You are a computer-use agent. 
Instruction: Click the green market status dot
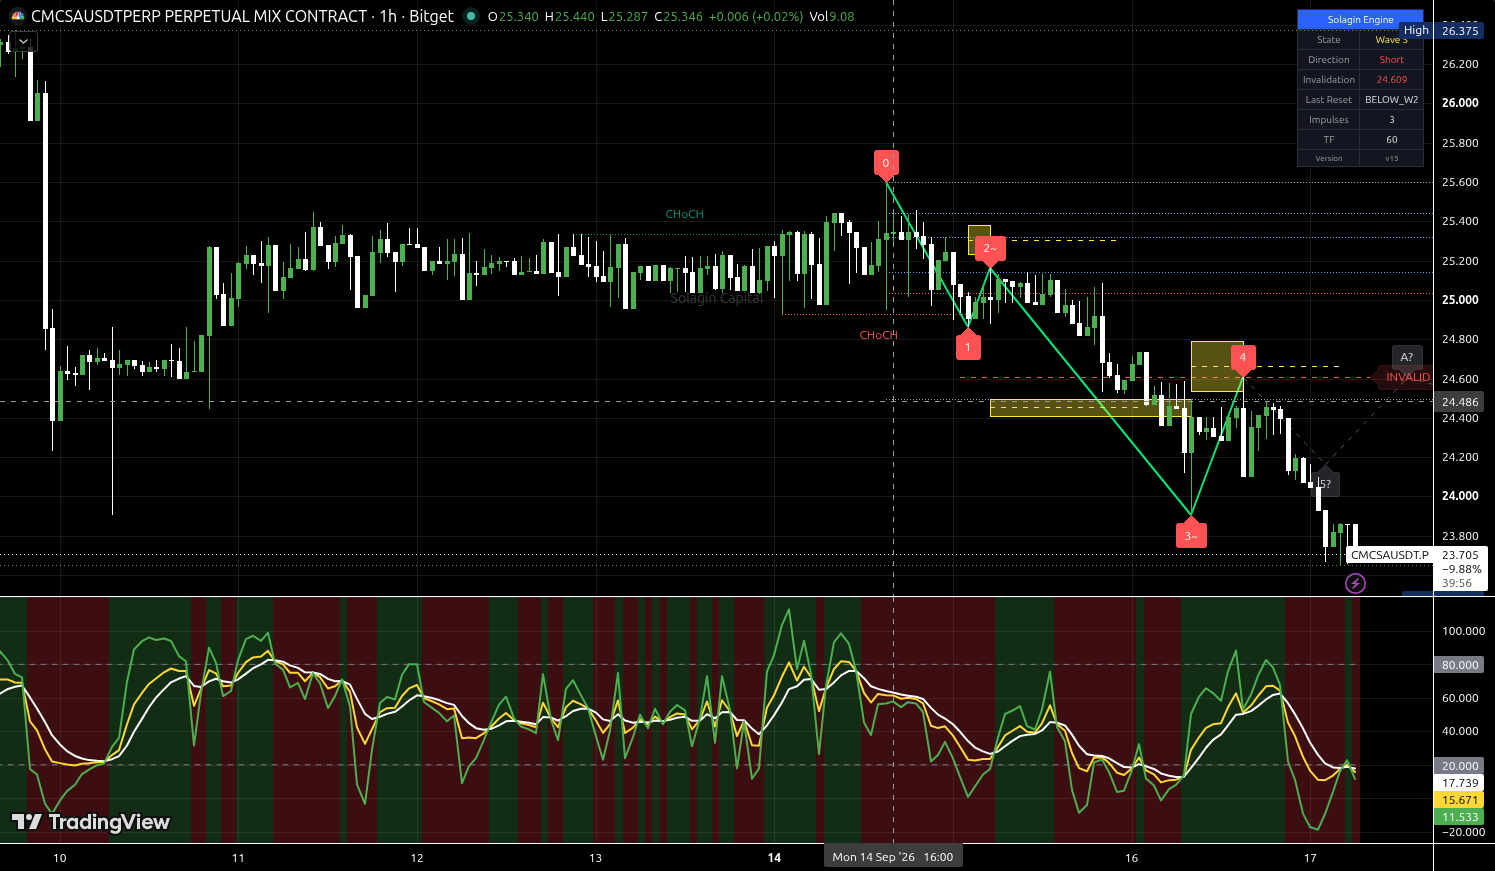471,16
